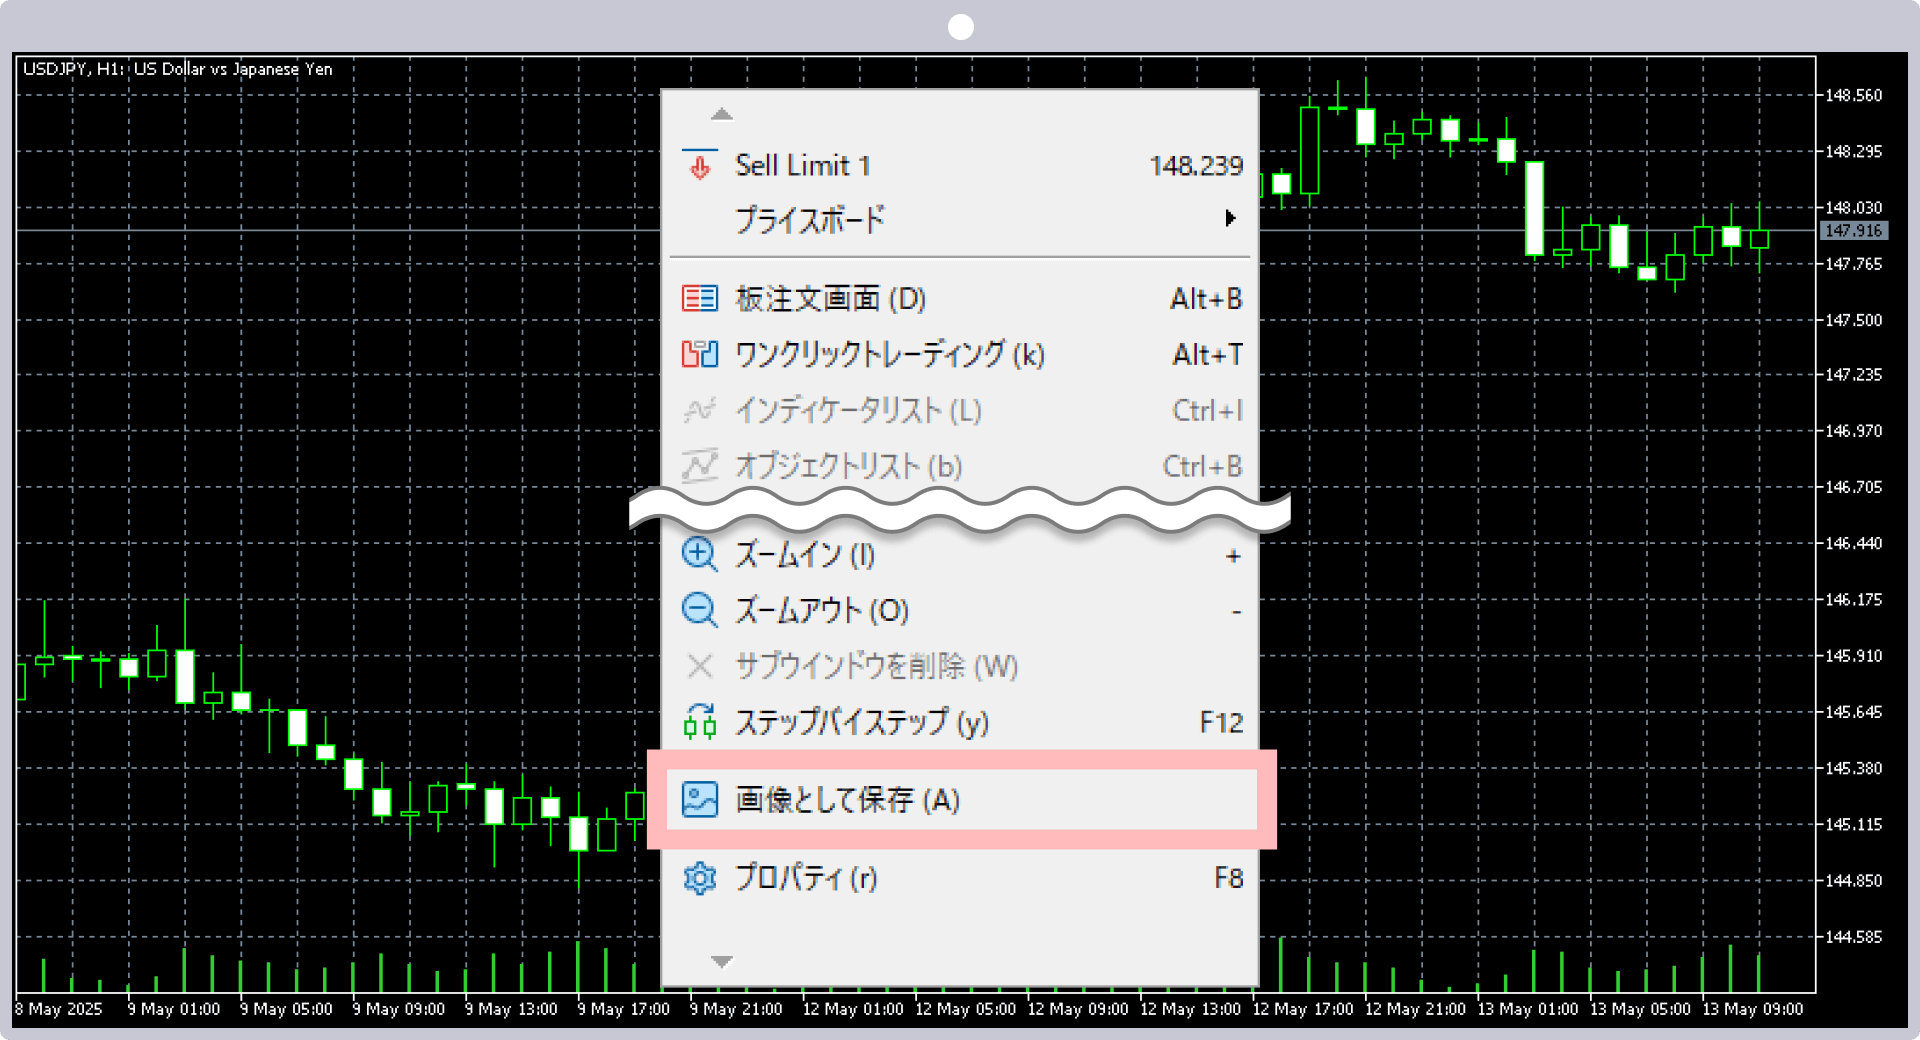The height and width of the screenshot is (1040, 1920).
Task: Click the オブジェクトリスト object list icon
Action: (701, 466)
